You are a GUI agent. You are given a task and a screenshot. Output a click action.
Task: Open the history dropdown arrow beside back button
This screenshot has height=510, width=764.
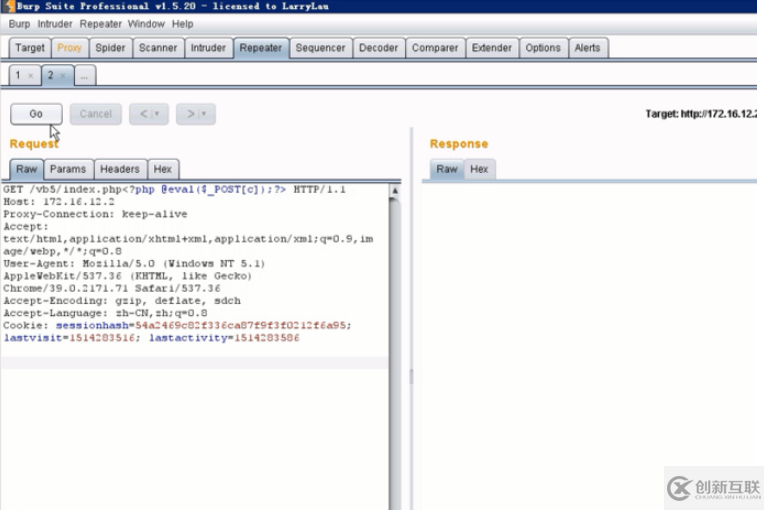point(157,114)
